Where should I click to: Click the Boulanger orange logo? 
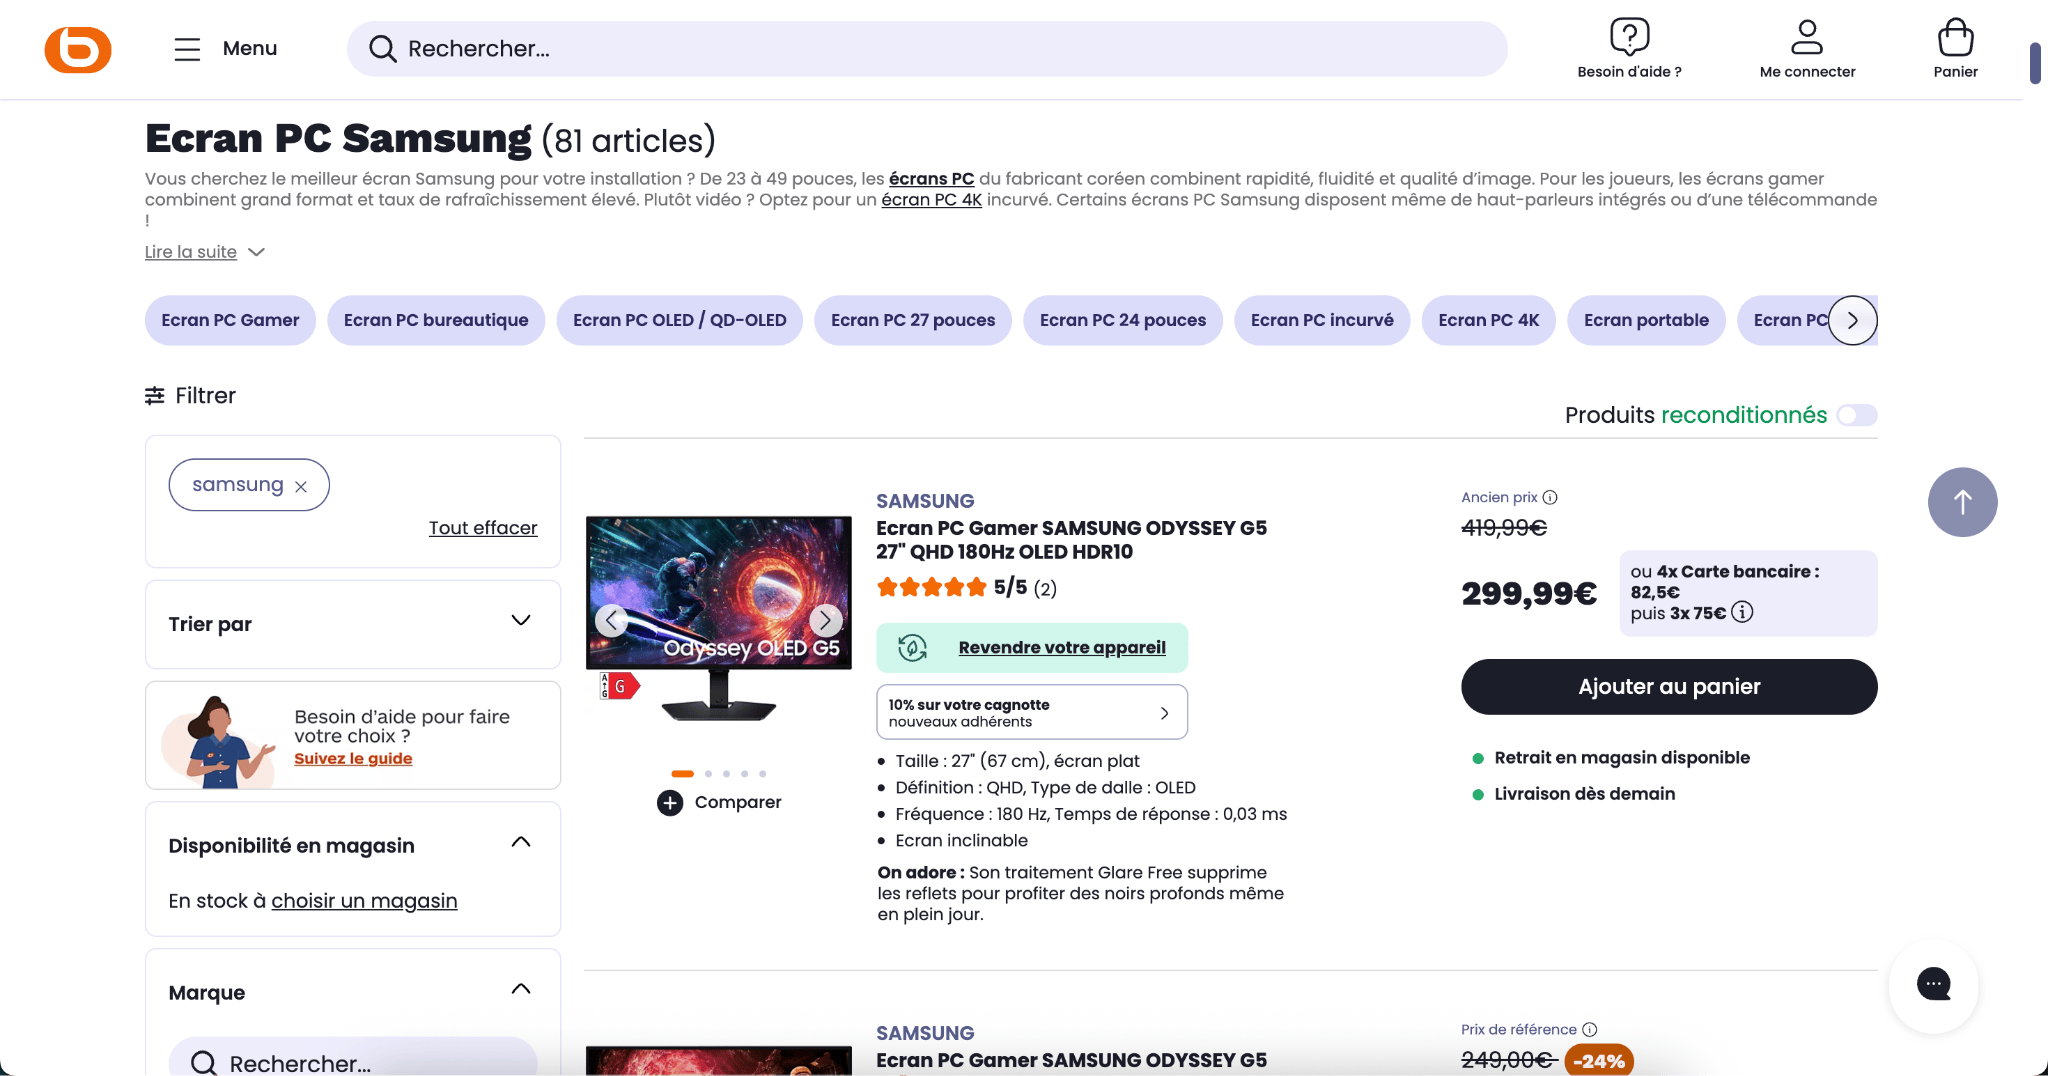coord(78,49)
